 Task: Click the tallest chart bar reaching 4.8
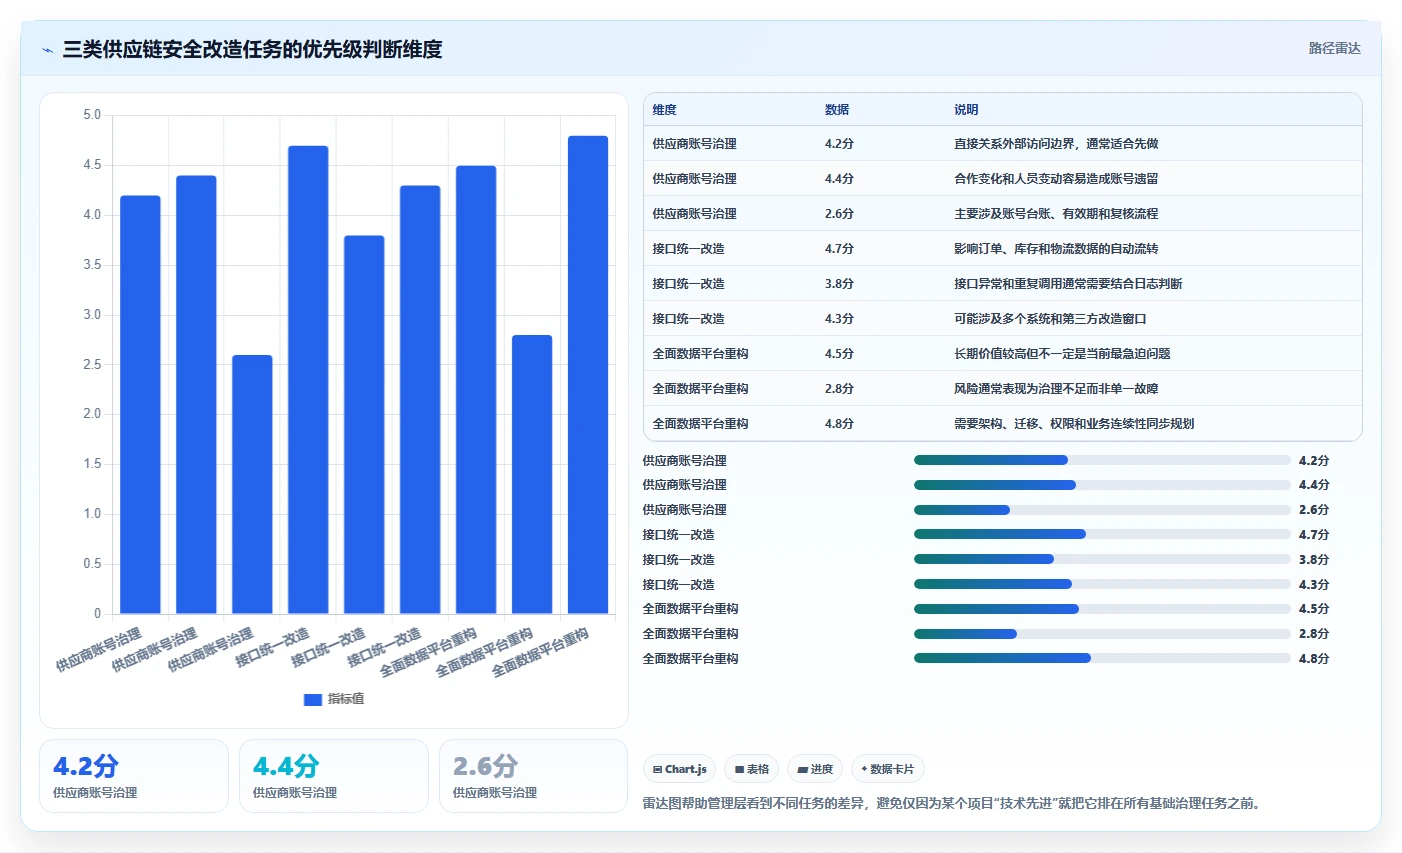588,375
